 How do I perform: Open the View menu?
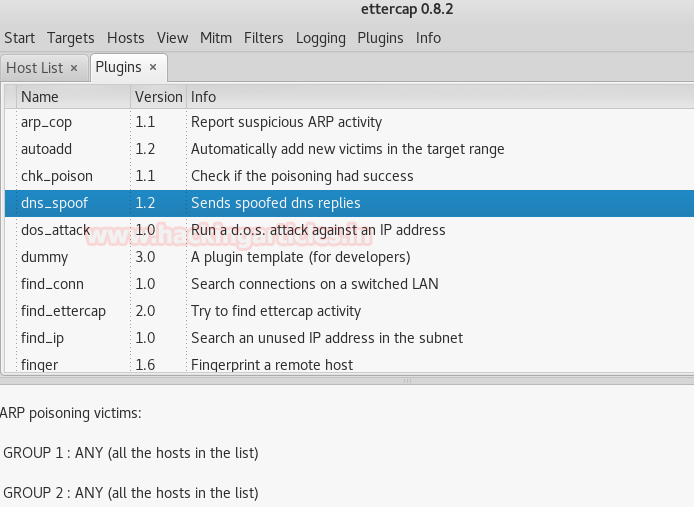coord(172,38)
